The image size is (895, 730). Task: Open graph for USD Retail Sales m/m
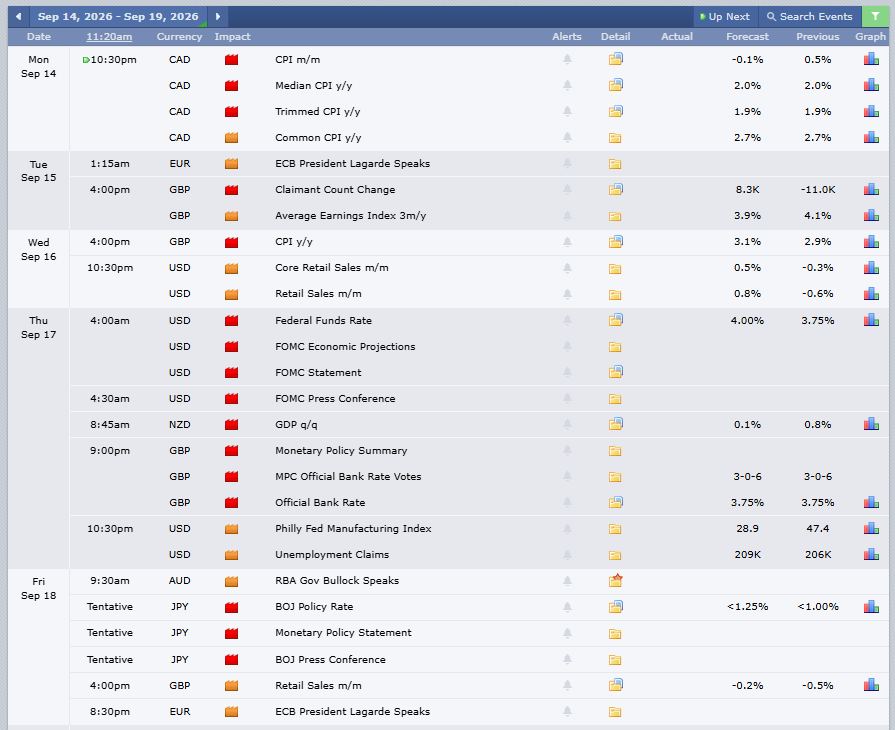(871, 294)
